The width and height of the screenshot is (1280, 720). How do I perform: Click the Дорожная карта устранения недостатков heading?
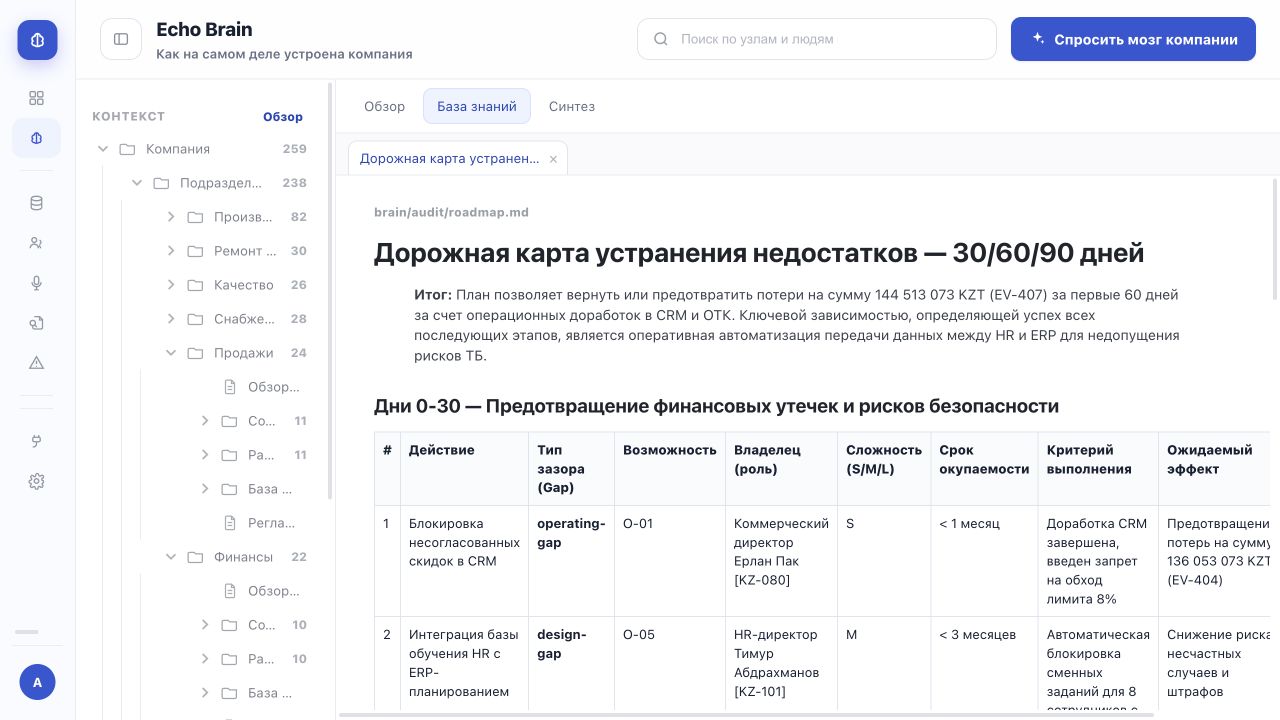(x=759, y=253)
